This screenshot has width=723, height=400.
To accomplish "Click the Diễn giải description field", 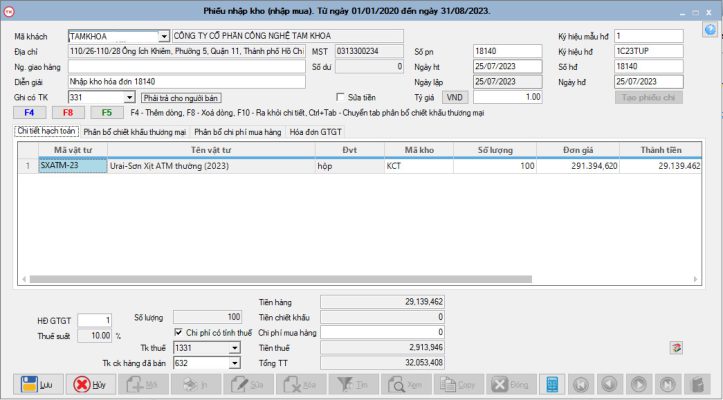I will (187, 82).
